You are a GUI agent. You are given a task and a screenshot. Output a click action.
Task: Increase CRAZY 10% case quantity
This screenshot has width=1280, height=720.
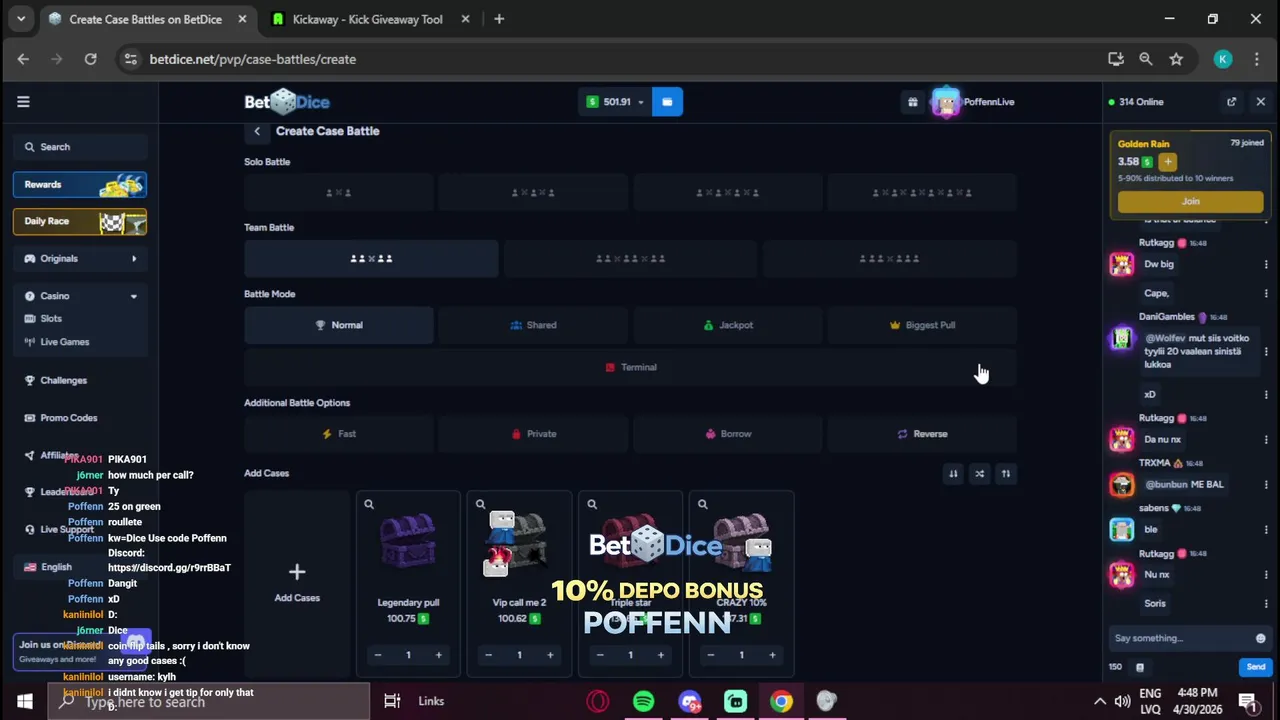click(772, 655)
